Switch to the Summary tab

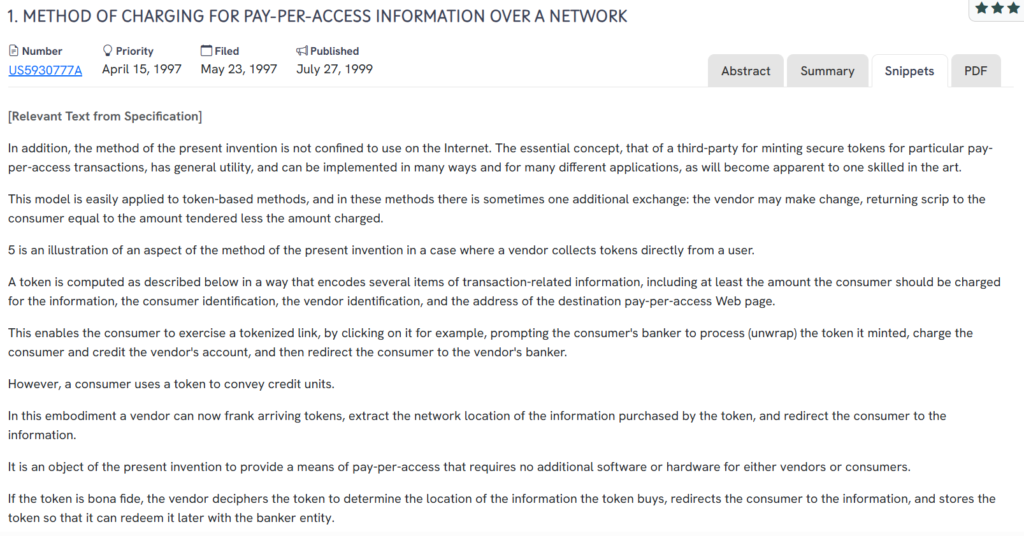coord(827,71)
